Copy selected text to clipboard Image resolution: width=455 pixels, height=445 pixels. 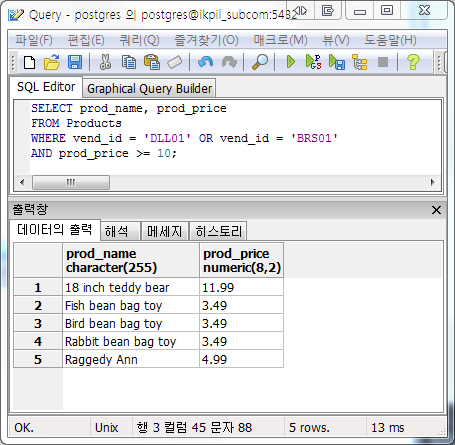pyautogui.click(x=129, y=62)
